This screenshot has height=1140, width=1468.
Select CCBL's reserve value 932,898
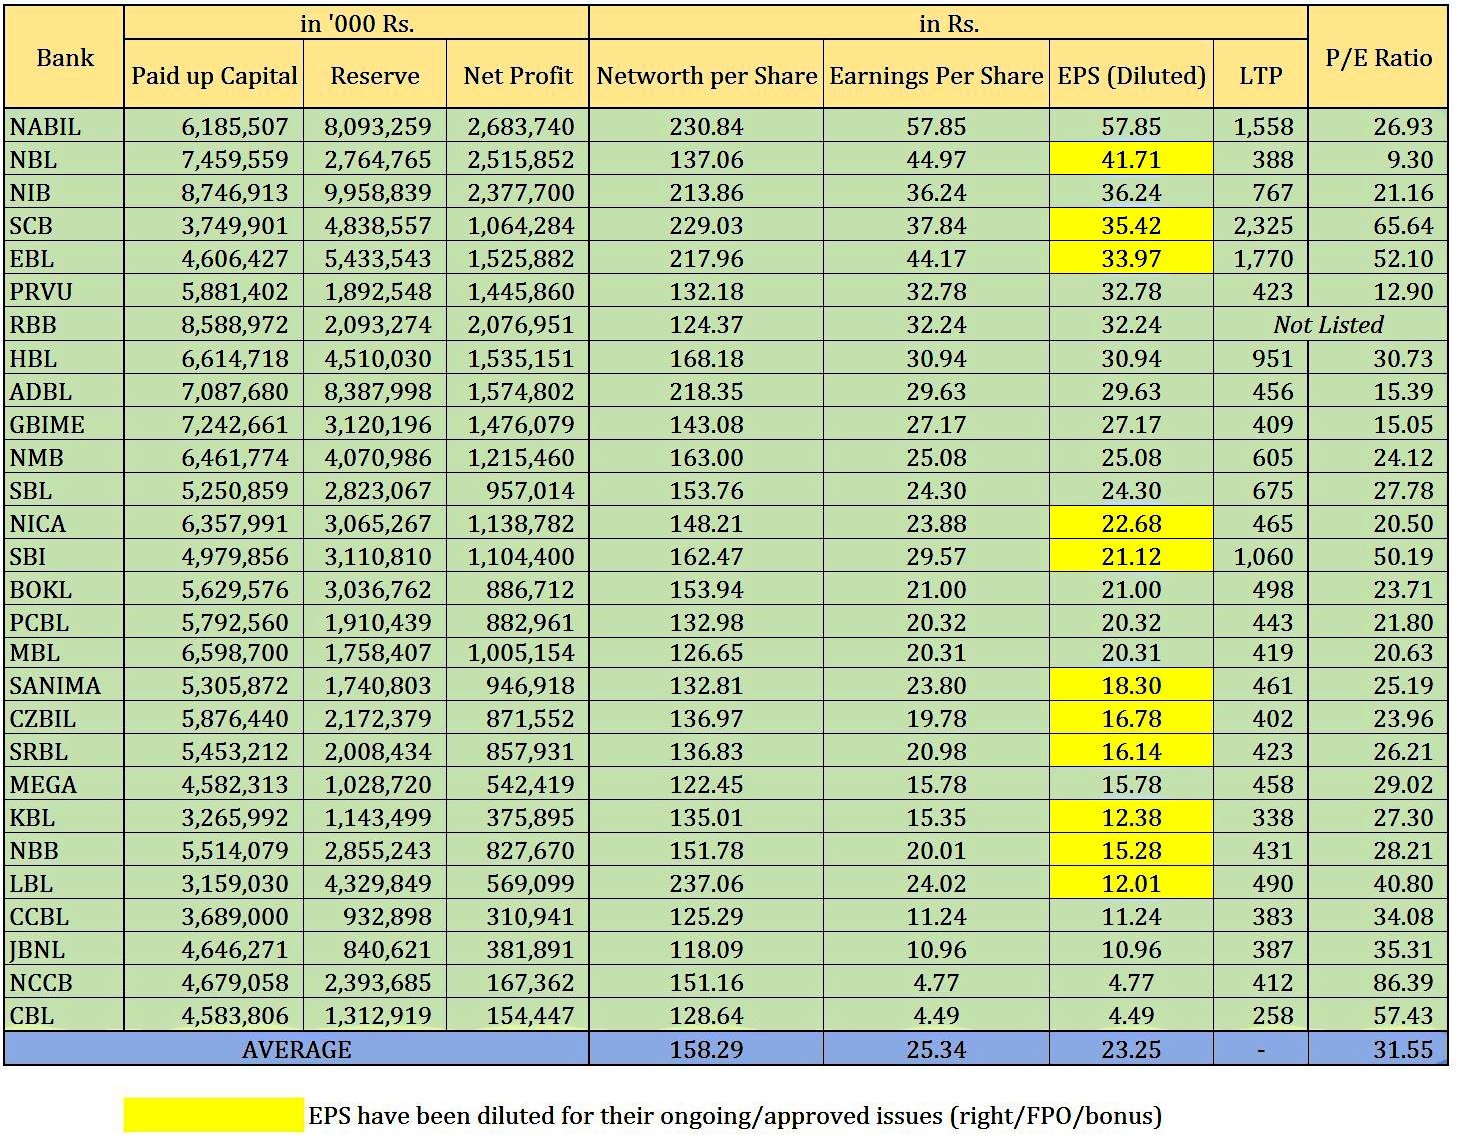(375, 916)
